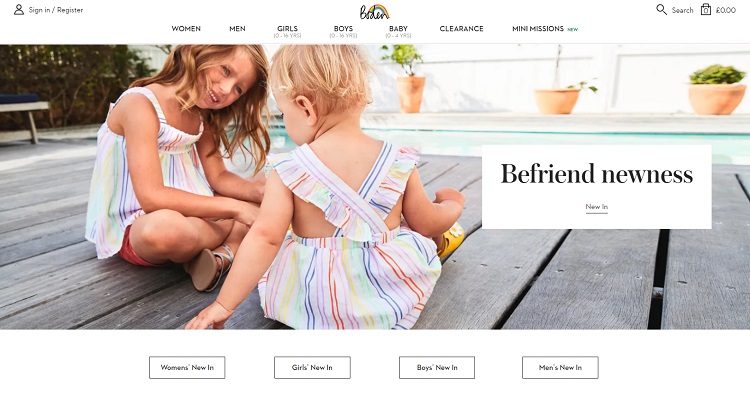Click the Boys' New In button
This screenshot has height=404, width=750.
point(437,367)
